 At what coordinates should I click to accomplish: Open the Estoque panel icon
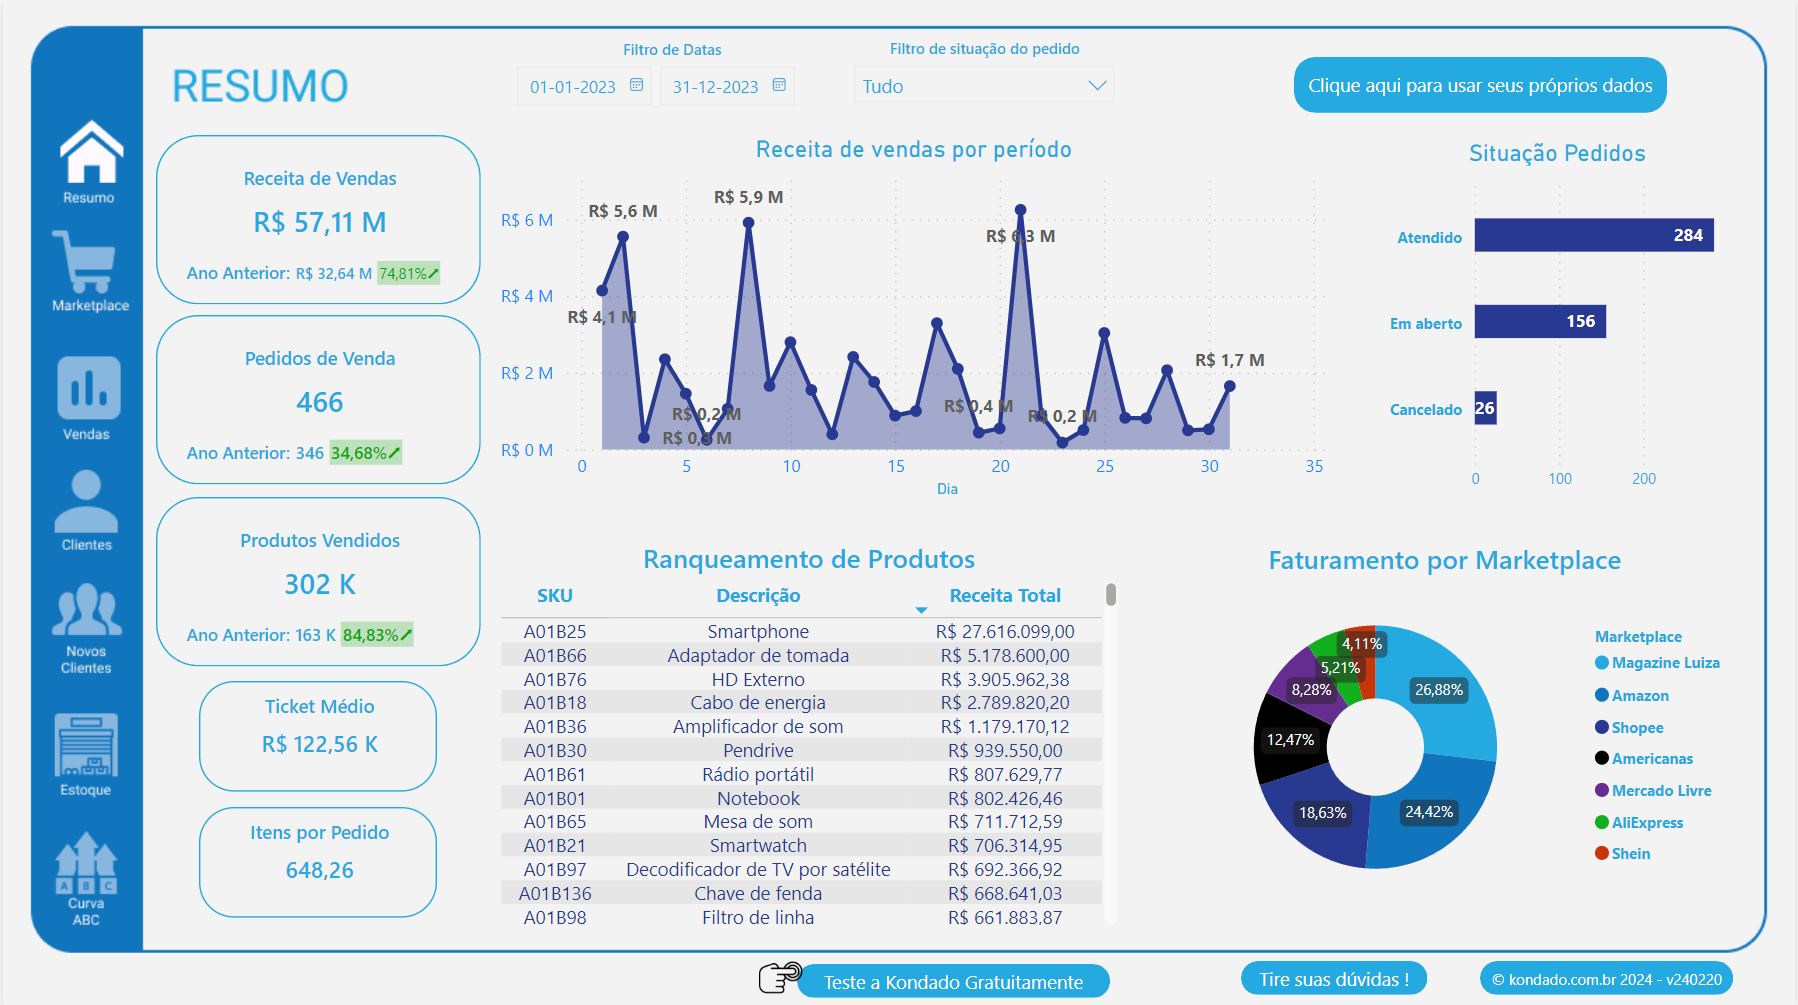click(x=88, y=746)
